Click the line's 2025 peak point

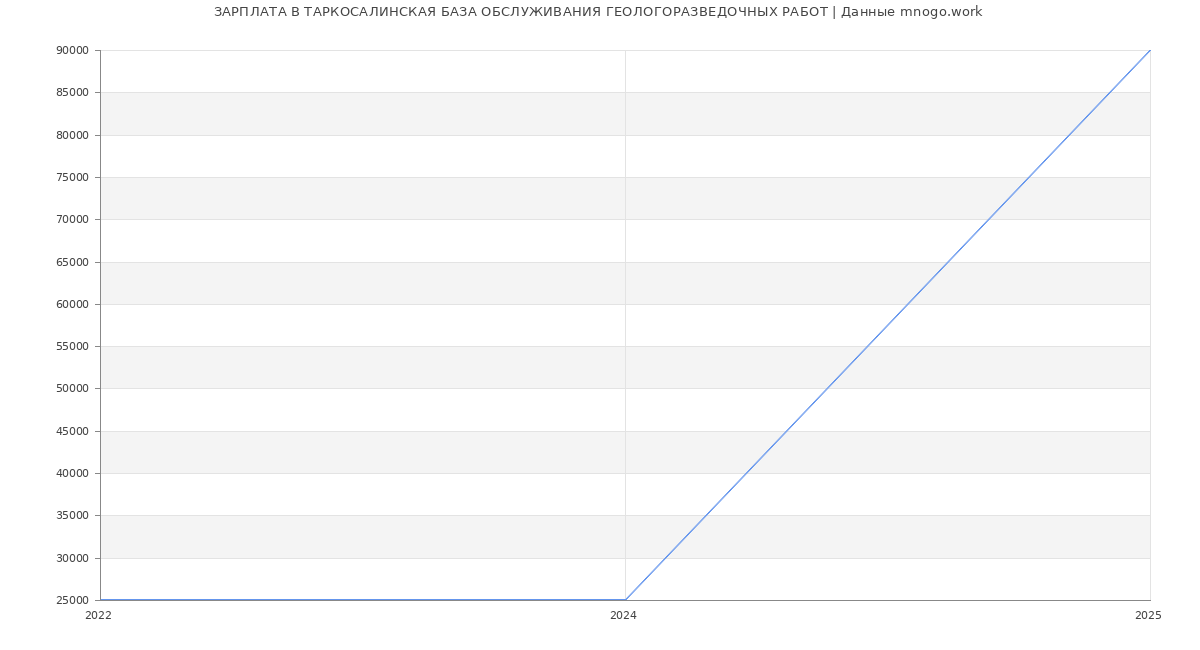[1150, 50]
